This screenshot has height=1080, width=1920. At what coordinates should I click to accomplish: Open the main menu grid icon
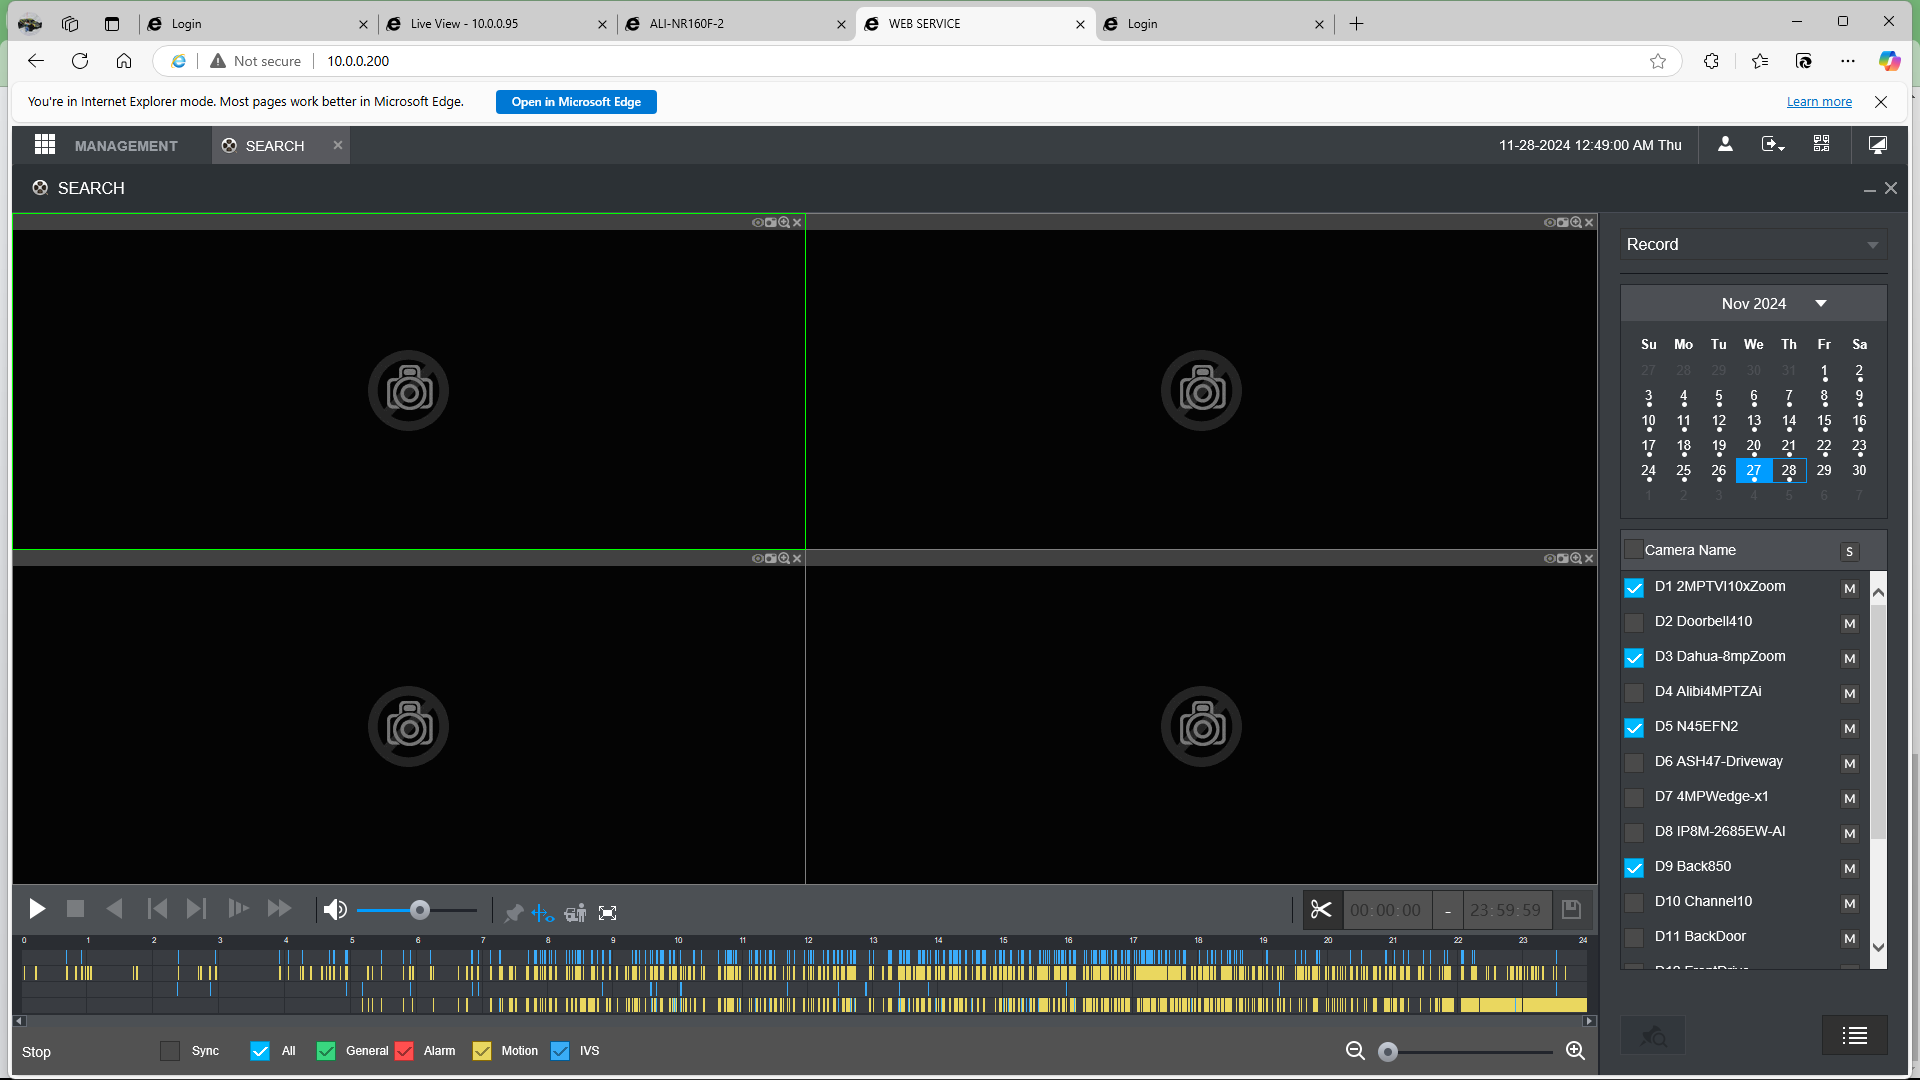click(45, 145)
